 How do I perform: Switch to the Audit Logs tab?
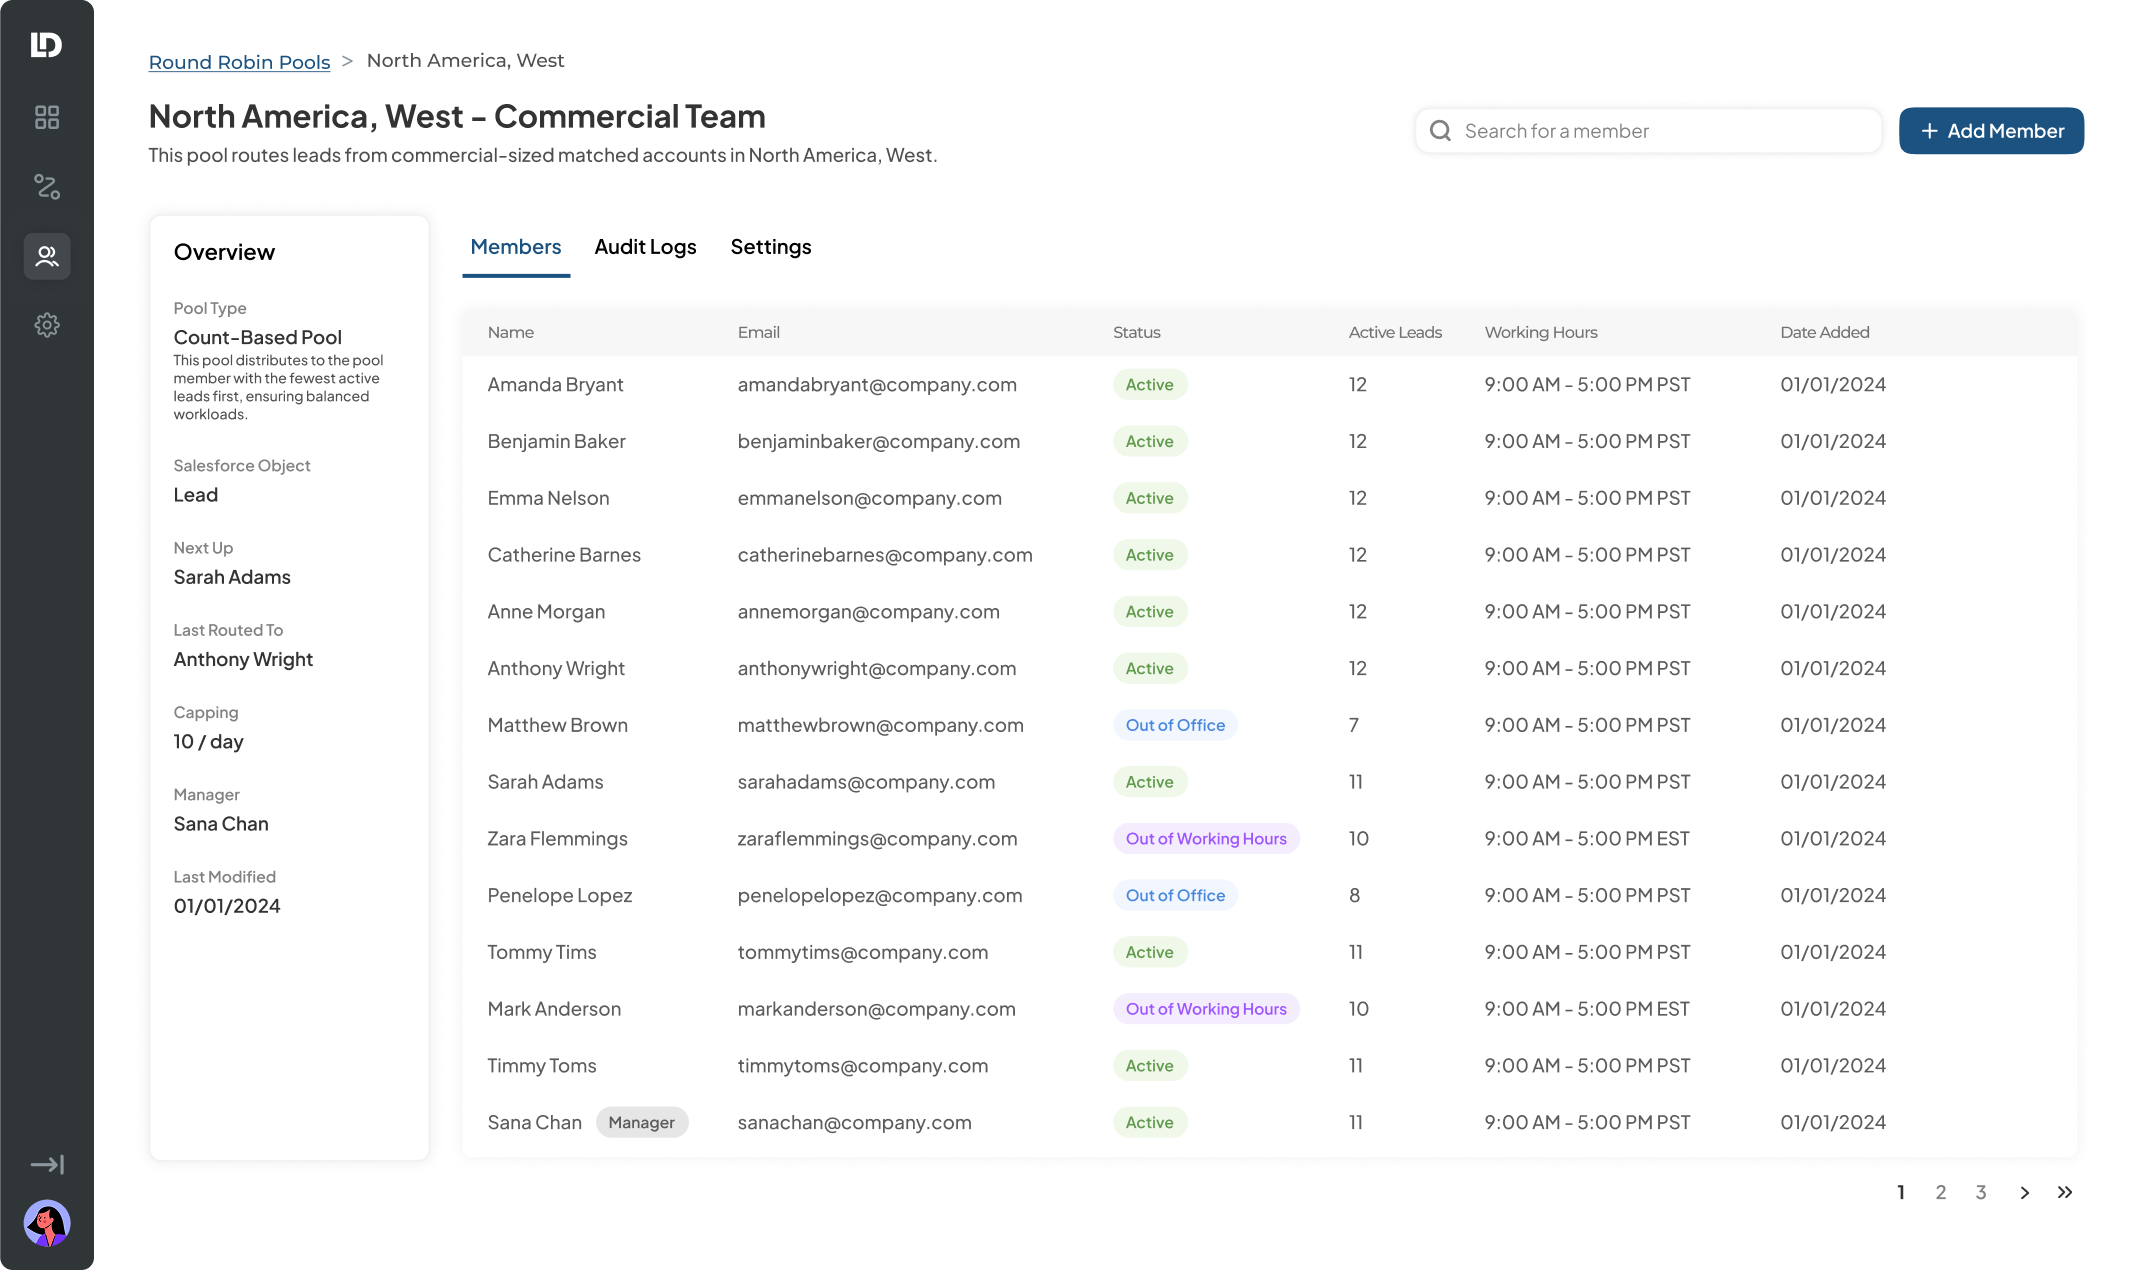click(645, 247)
